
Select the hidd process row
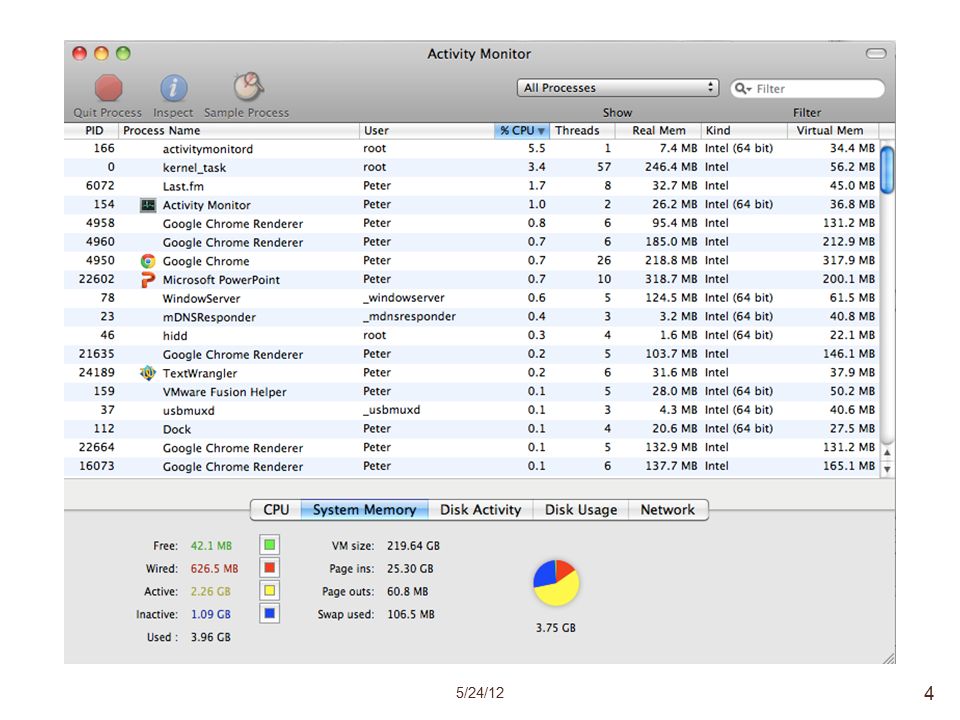click(x=471, y=336)
